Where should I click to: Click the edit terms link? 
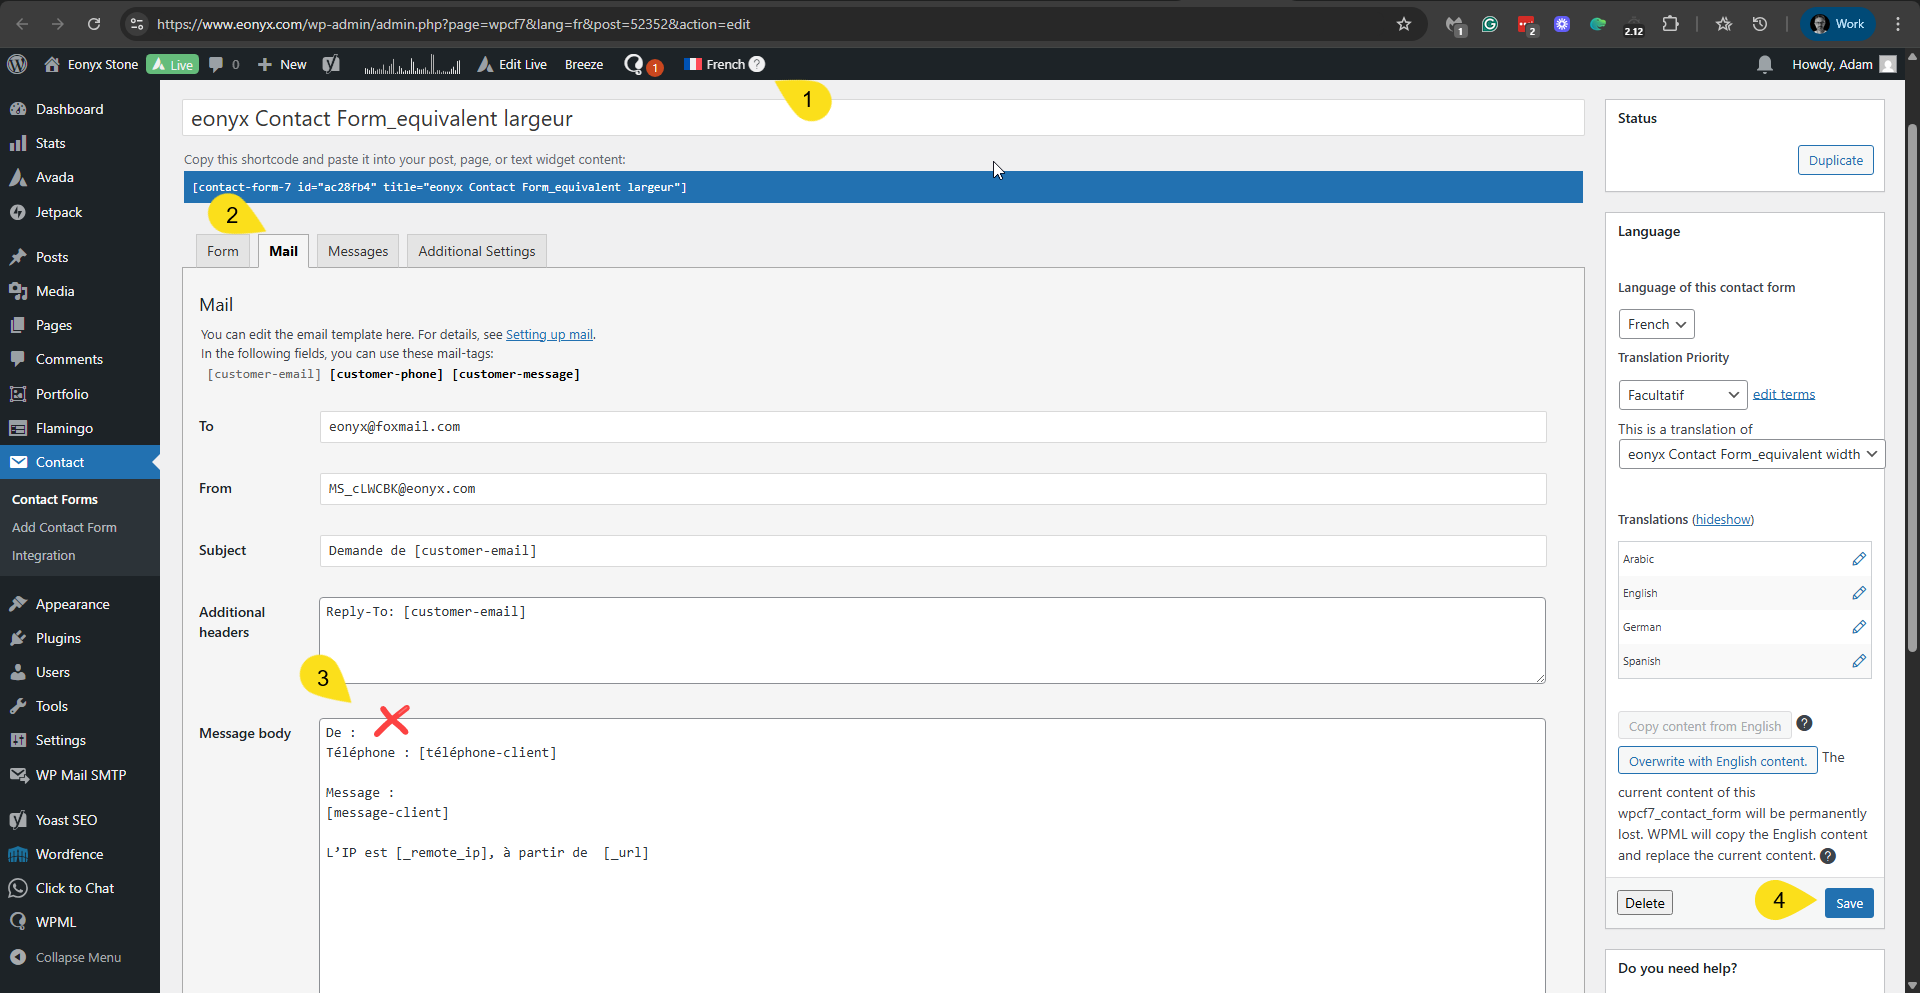click(x=1784, y=394)
